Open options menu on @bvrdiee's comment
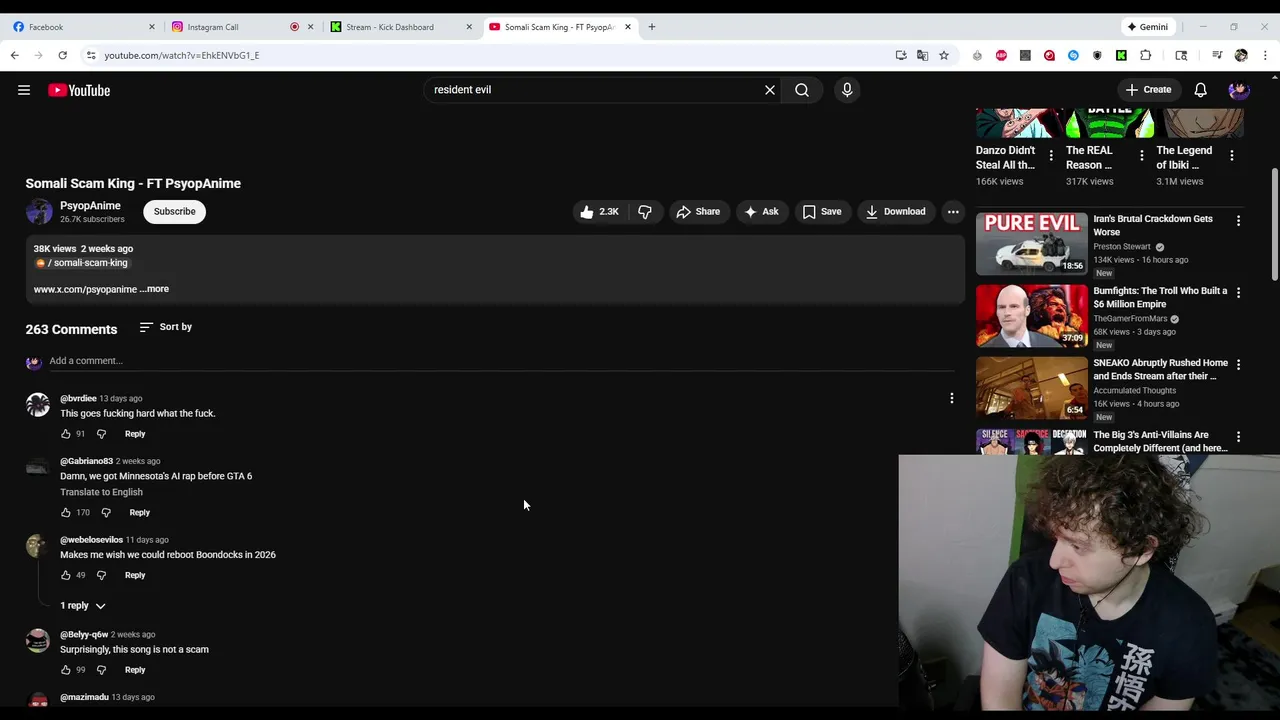The image size is (1280, 720). [952, 398]
